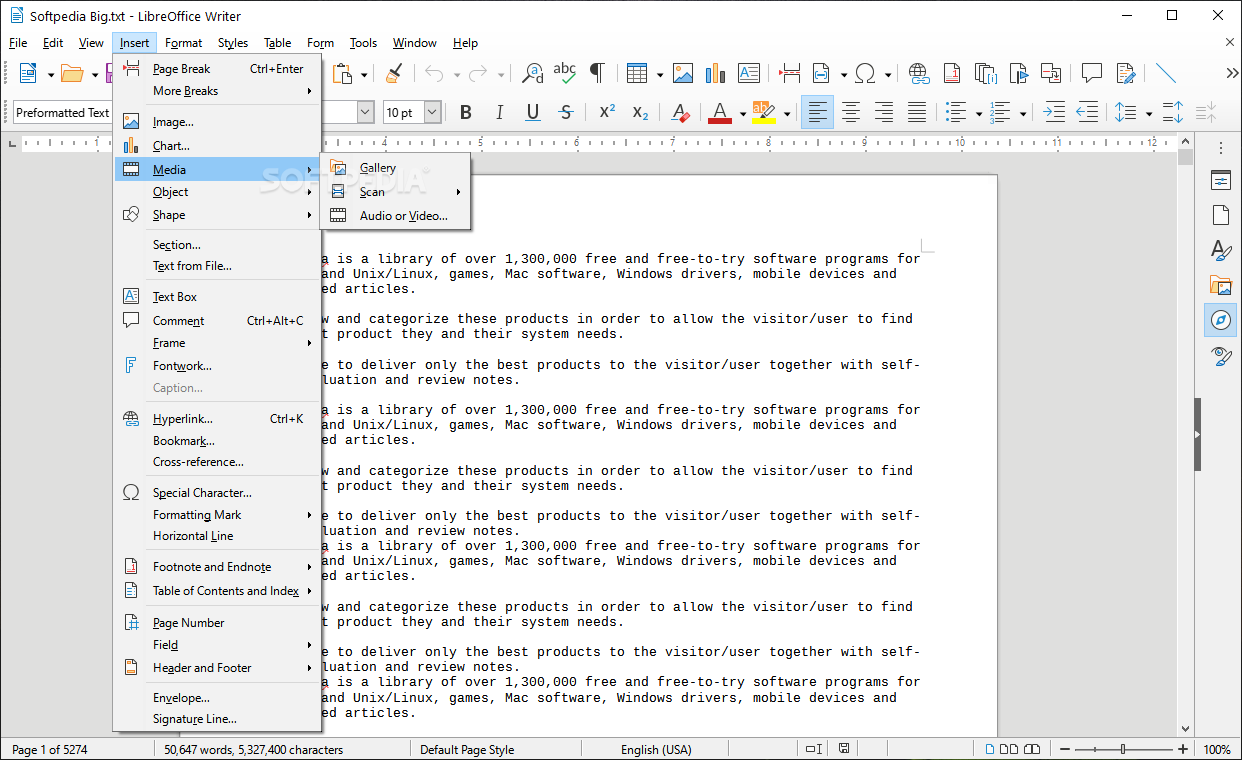This screenshot has width=1242, height=760.
Task: Open the Format menu
Action: pos(184,43)
